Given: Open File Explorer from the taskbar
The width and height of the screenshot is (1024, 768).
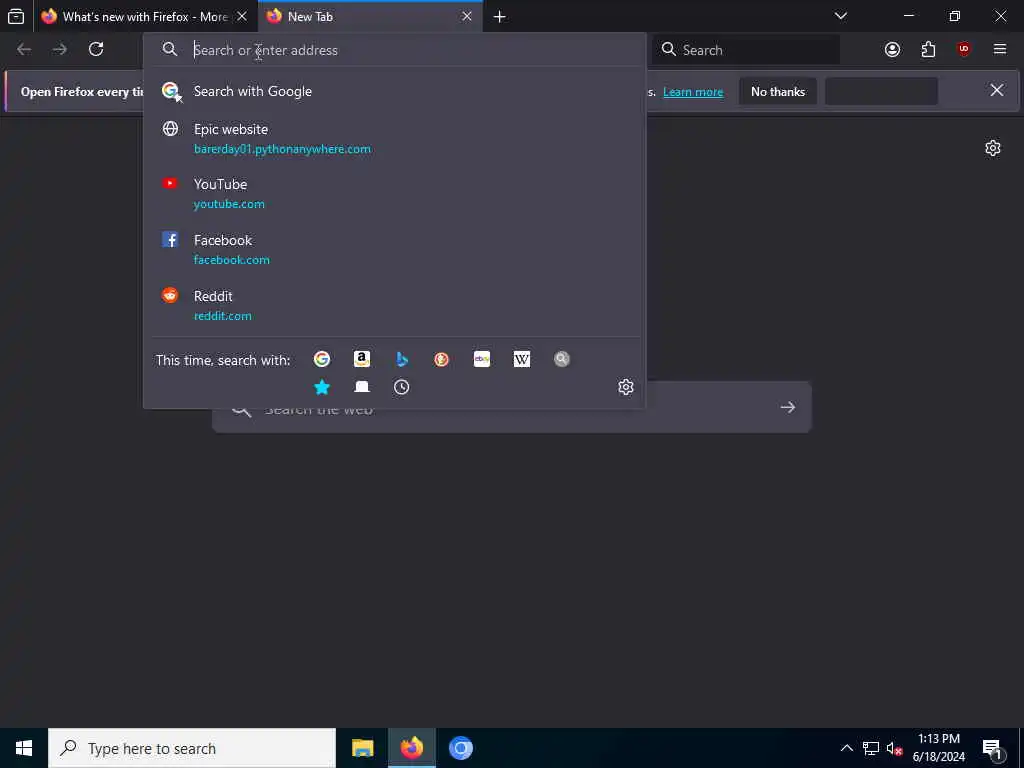Looking at the screenshot, I should (362, 748).
